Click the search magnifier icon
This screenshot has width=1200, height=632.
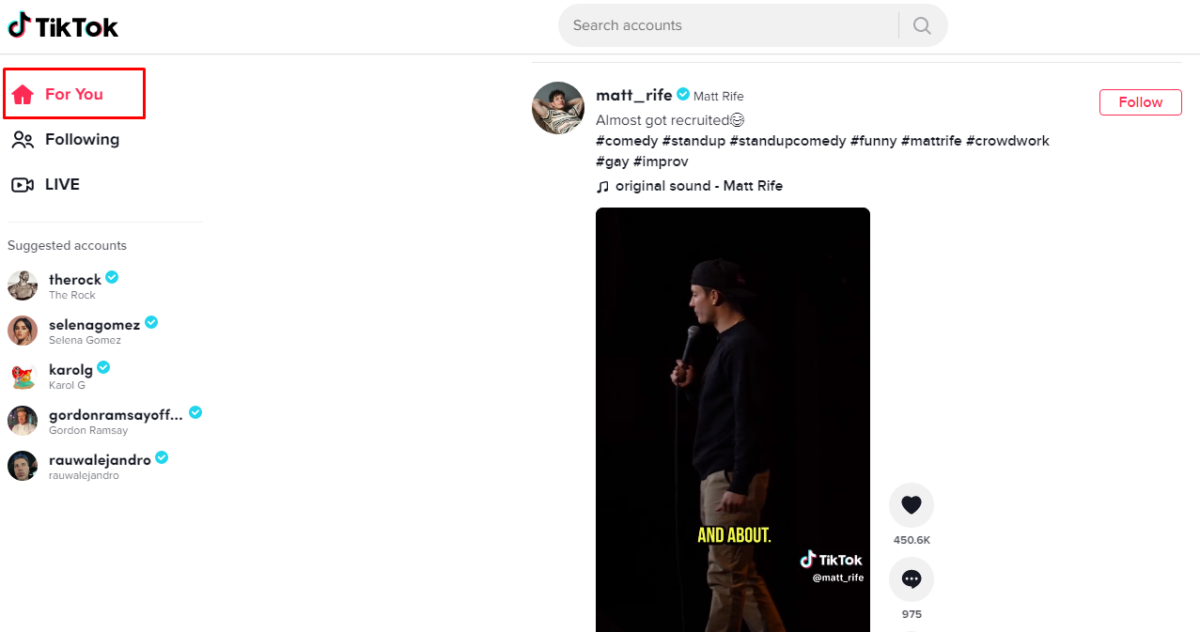click(922, 26)
